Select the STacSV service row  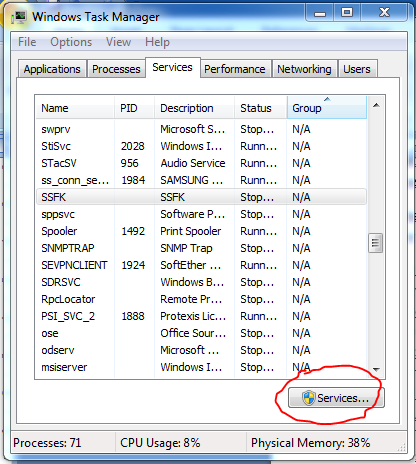click(x=201, y=163)
